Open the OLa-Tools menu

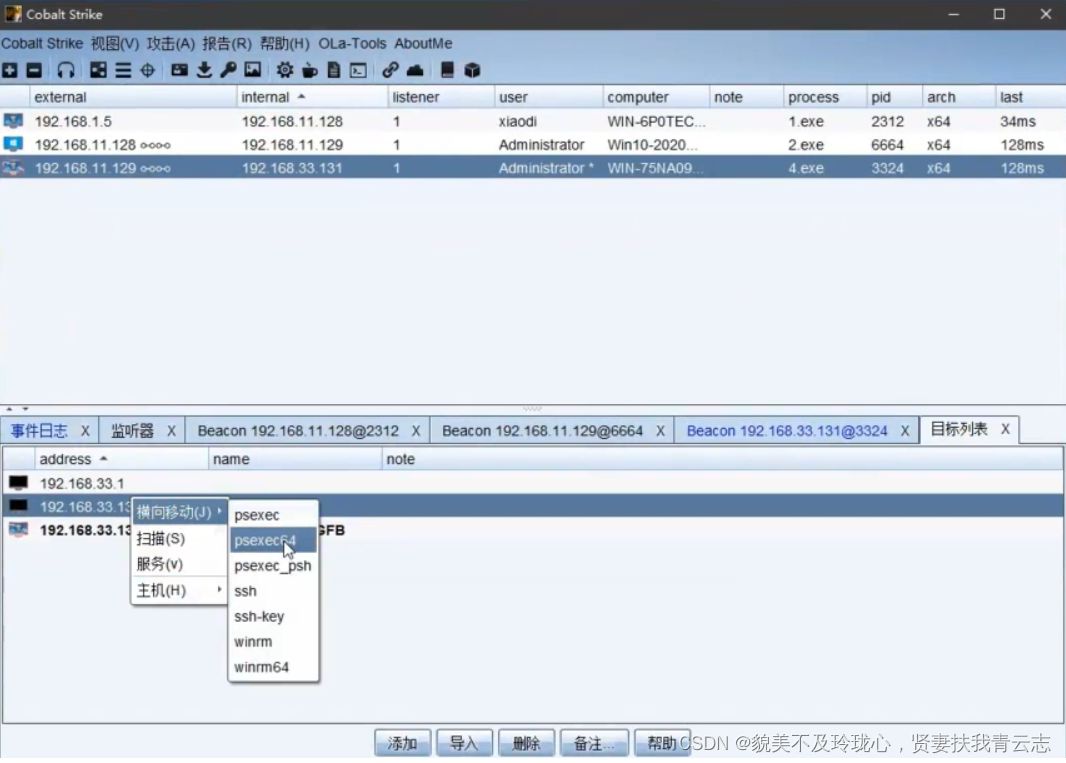[x=352, y=44]
